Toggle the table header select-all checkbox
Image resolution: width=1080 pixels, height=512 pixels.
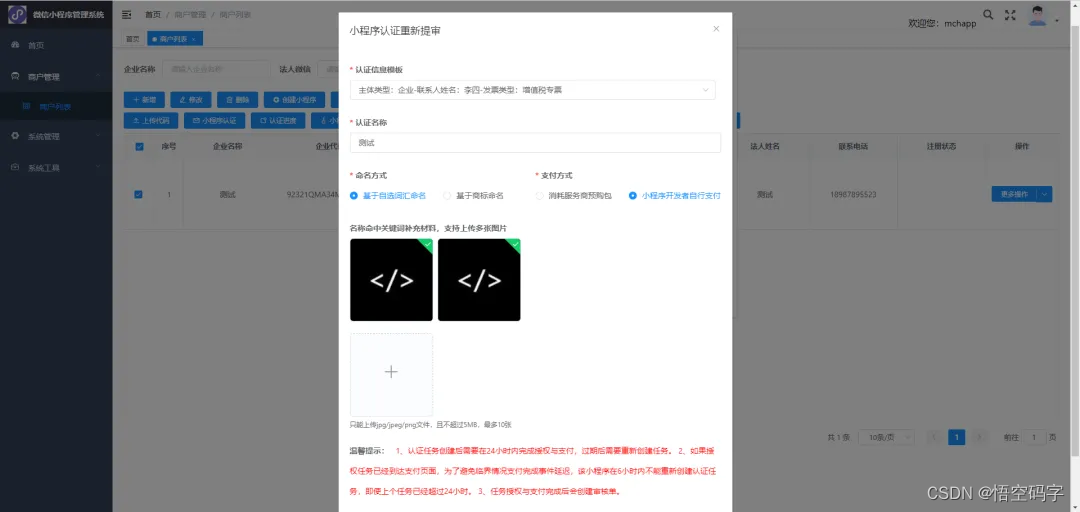[x=139, y=147]
